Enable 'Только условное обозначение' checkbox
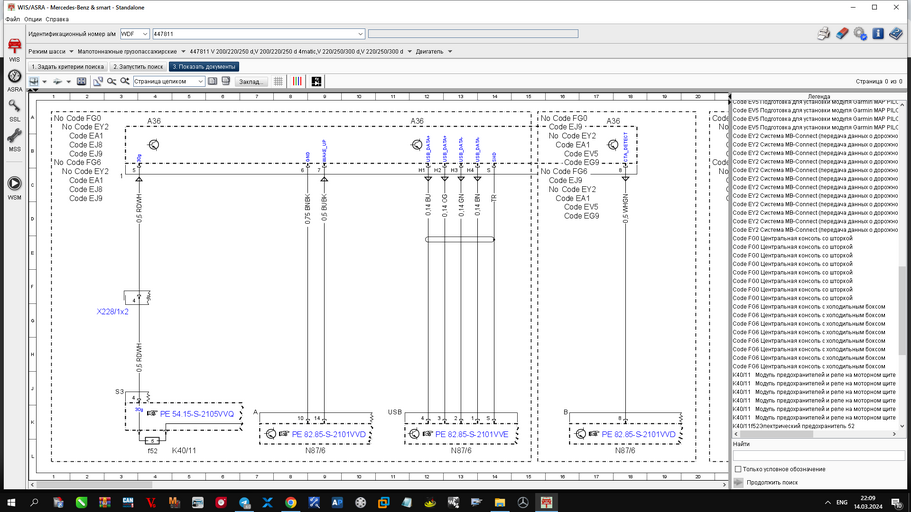 point(738,469)
